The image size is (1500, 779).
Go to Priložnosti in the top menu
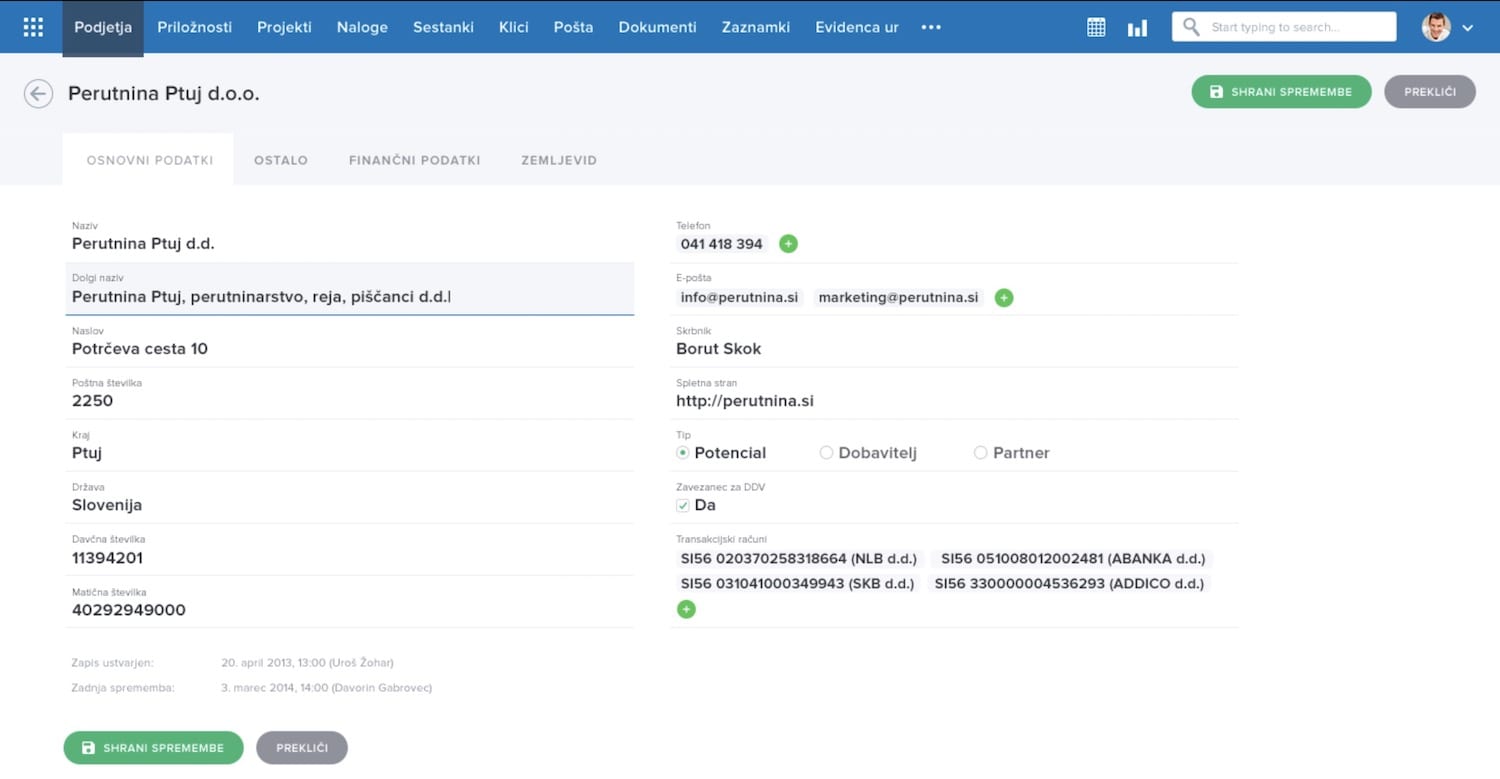(194, 27)
